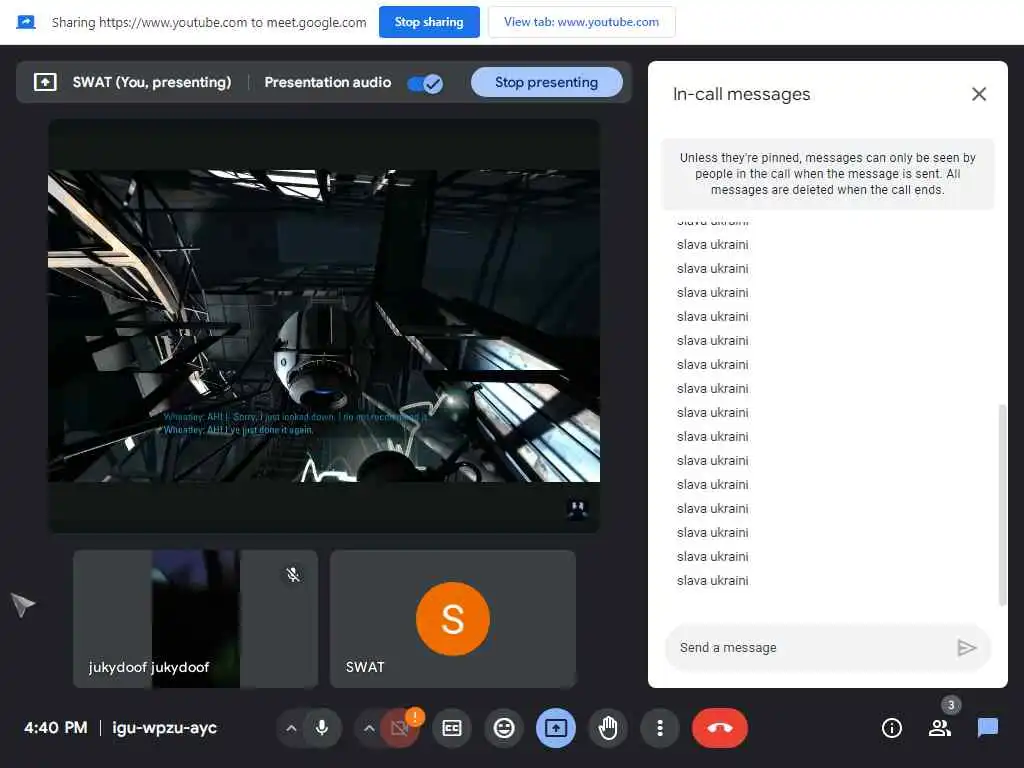Click the small icon below the presentation
Image resolution: width=1024 pixels, height=768 pixels.
(577, 509)
